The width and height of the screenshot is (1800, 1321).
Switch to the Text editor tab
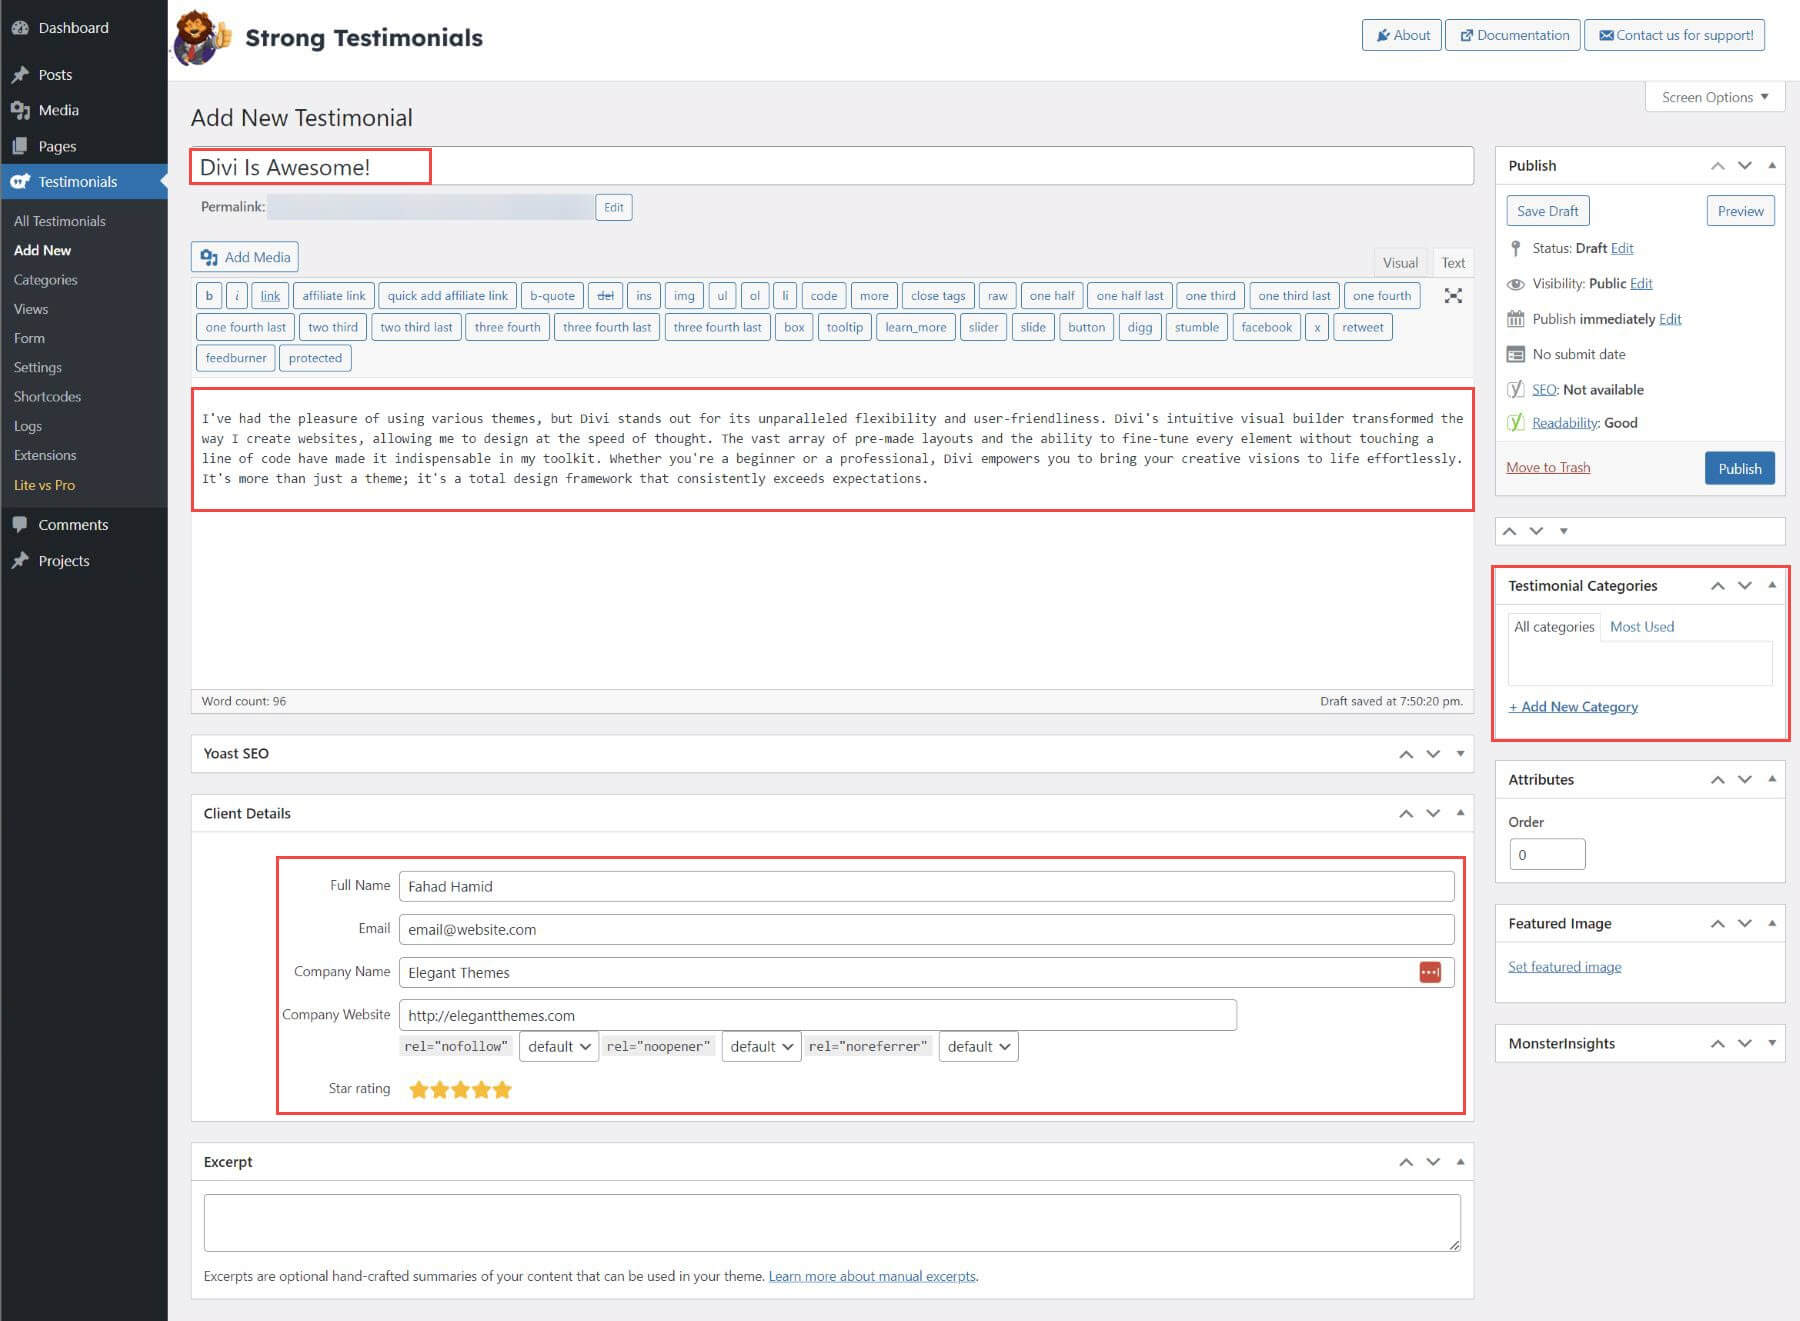click(1452, 262)
